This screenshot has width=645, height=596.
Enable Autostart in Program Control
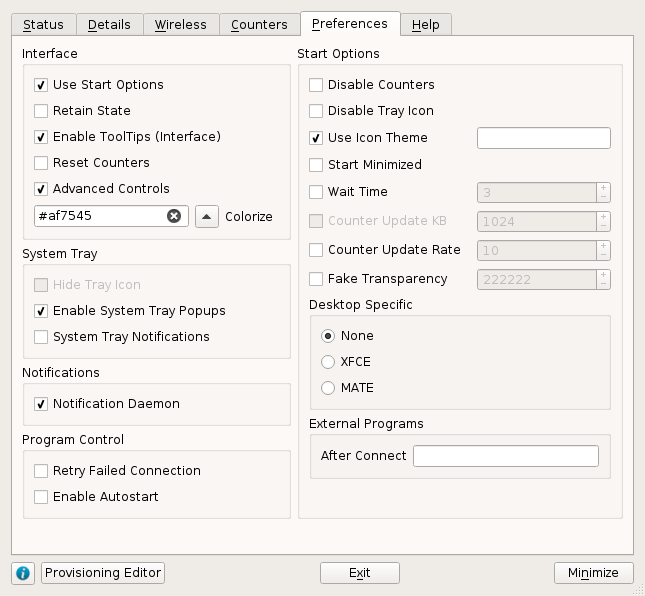click(41, 497)
